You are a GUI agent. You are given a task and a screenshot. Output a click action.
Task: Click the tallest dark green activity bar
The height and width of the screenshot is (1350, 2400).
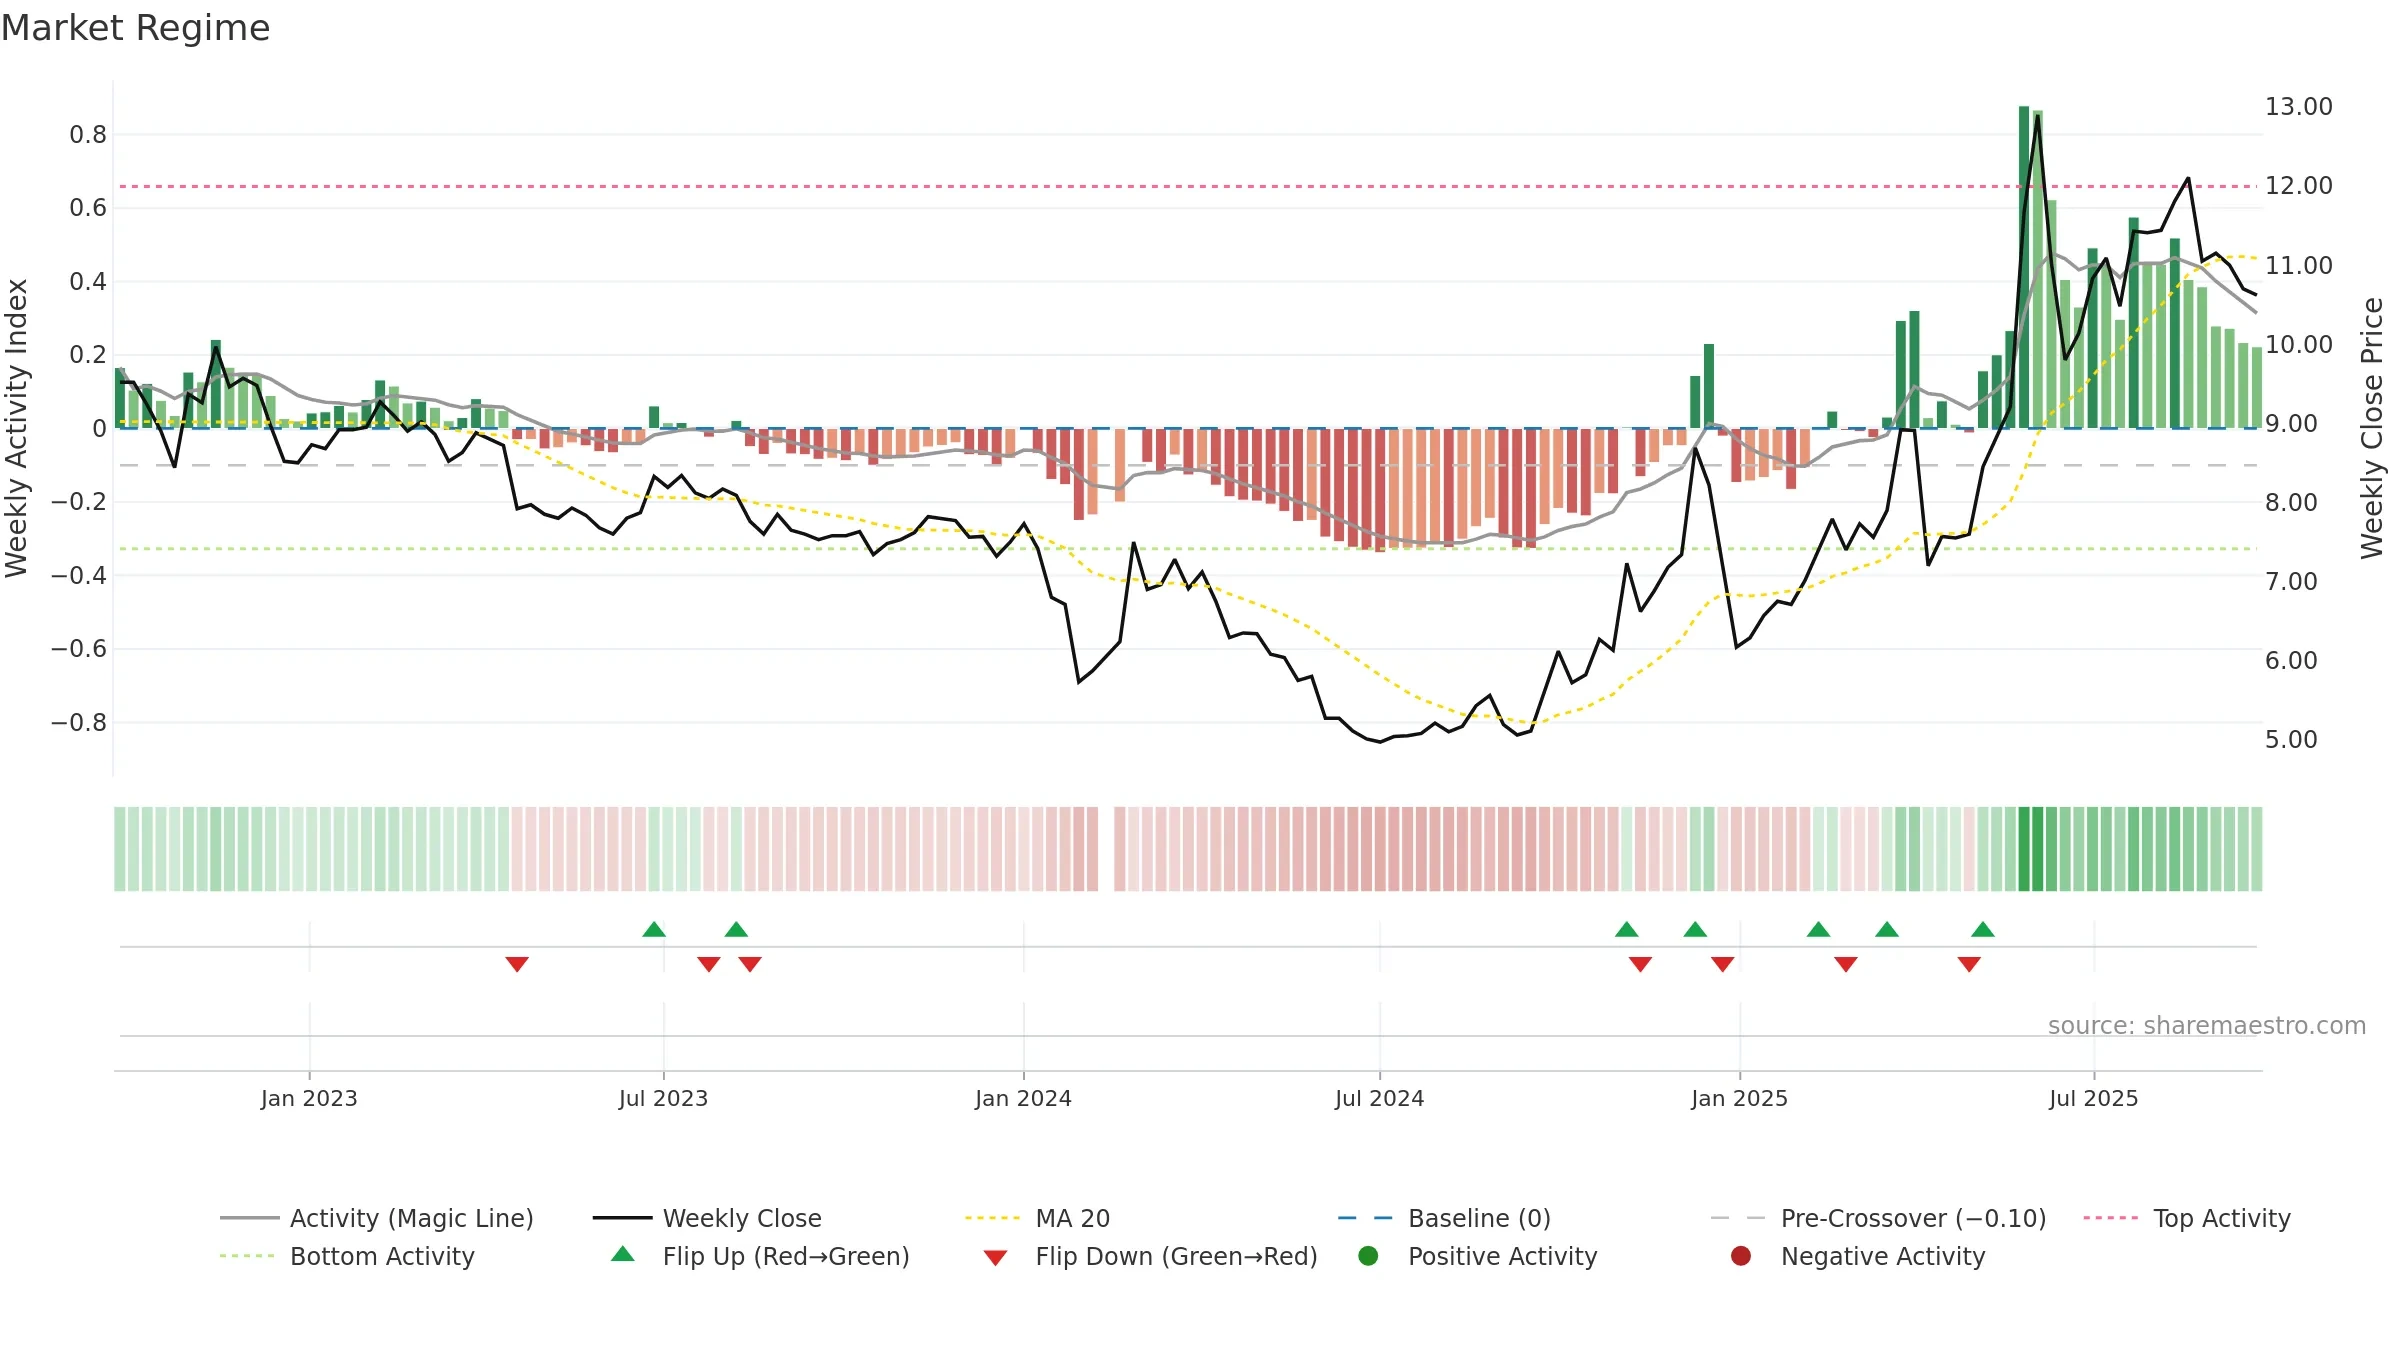point(2024,267)
